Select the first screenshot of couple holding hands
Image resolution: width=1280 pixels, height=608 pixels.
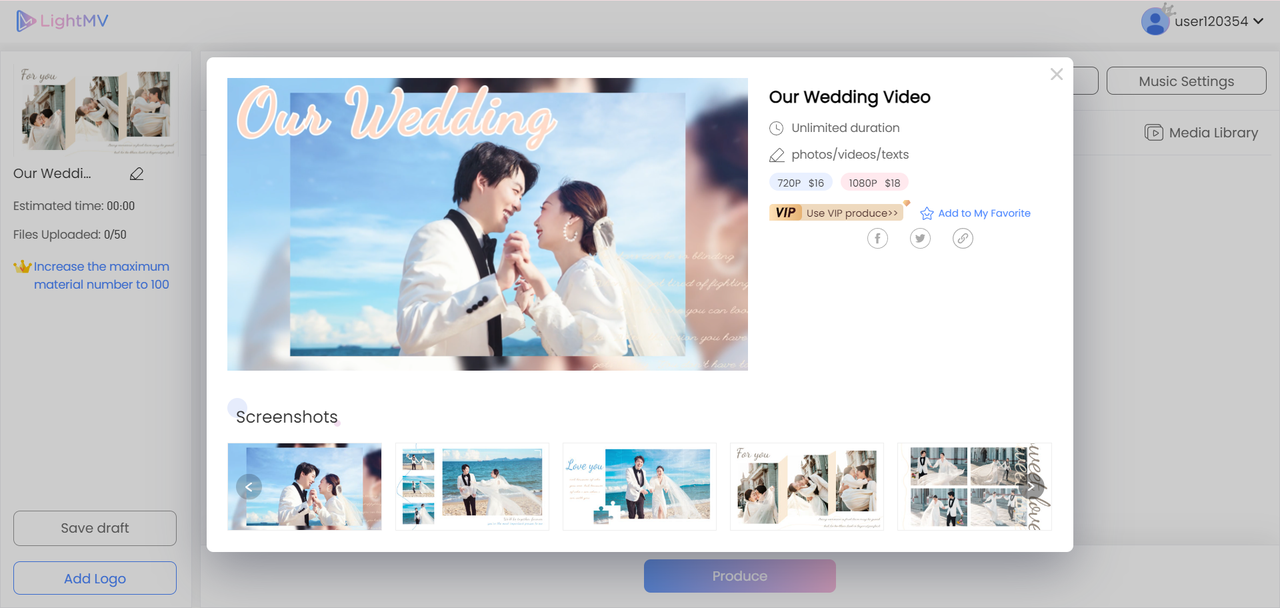(x=304, y=486)
